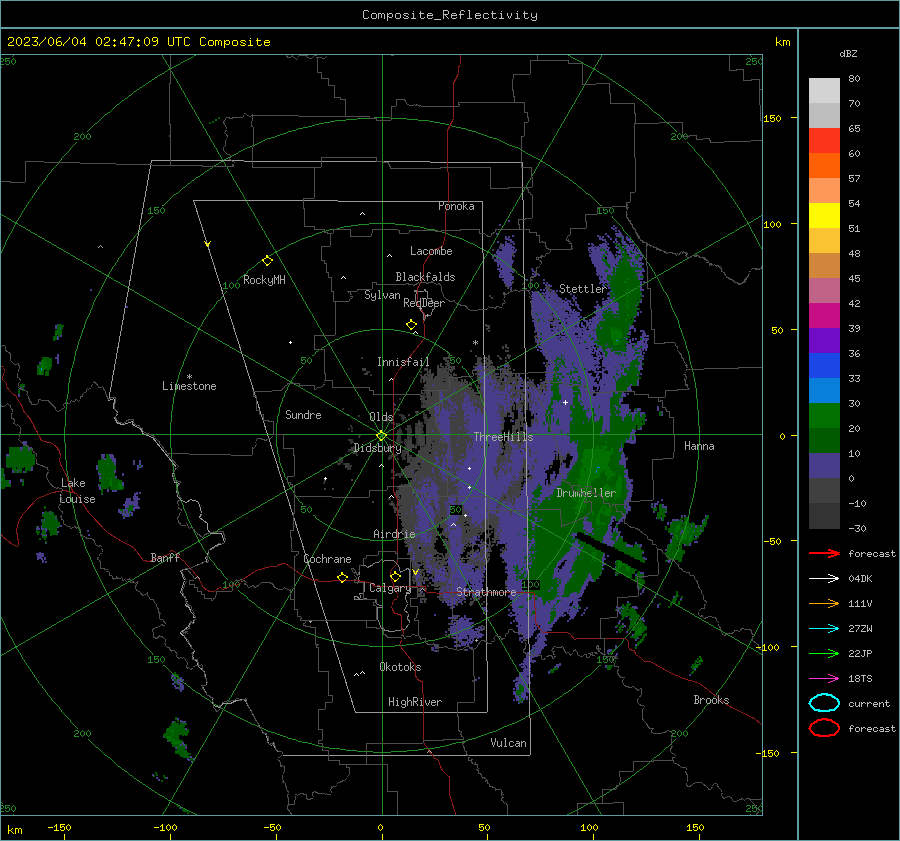The width and height of the screenshot is (900, 841).
Task: Click the 60 dBZ red swatch
Action: 824,141
